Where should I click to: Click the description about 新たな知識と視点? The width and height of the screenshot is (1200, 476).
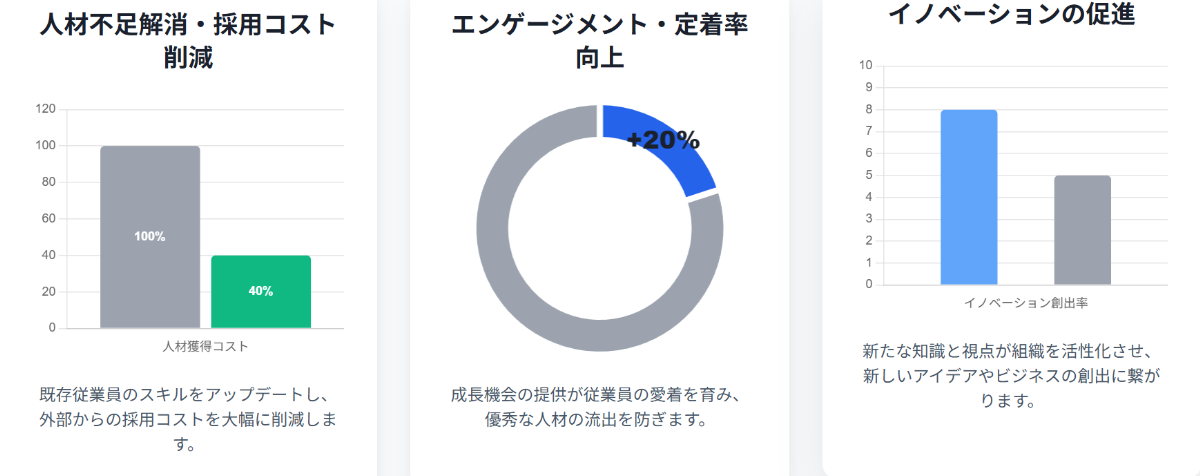point(1011,376)
